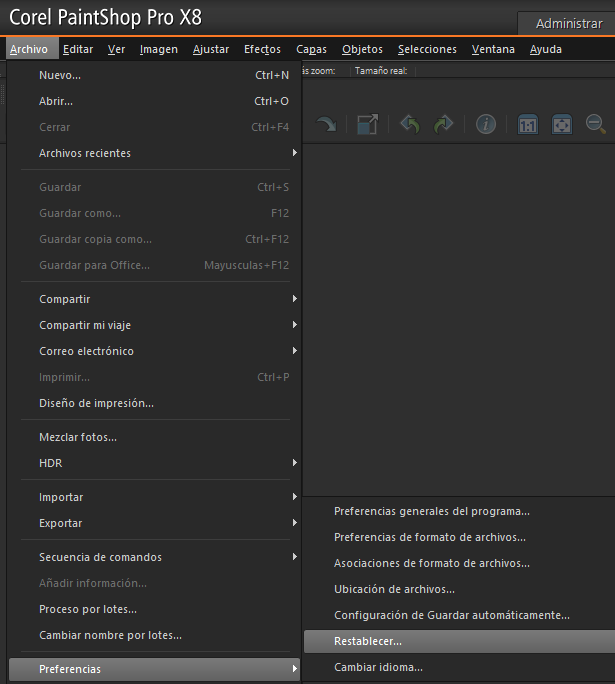This screenshot has height=684, width=615.
Task: Open Preferencias de formato de archivos...
Action: tap(459, 537)
